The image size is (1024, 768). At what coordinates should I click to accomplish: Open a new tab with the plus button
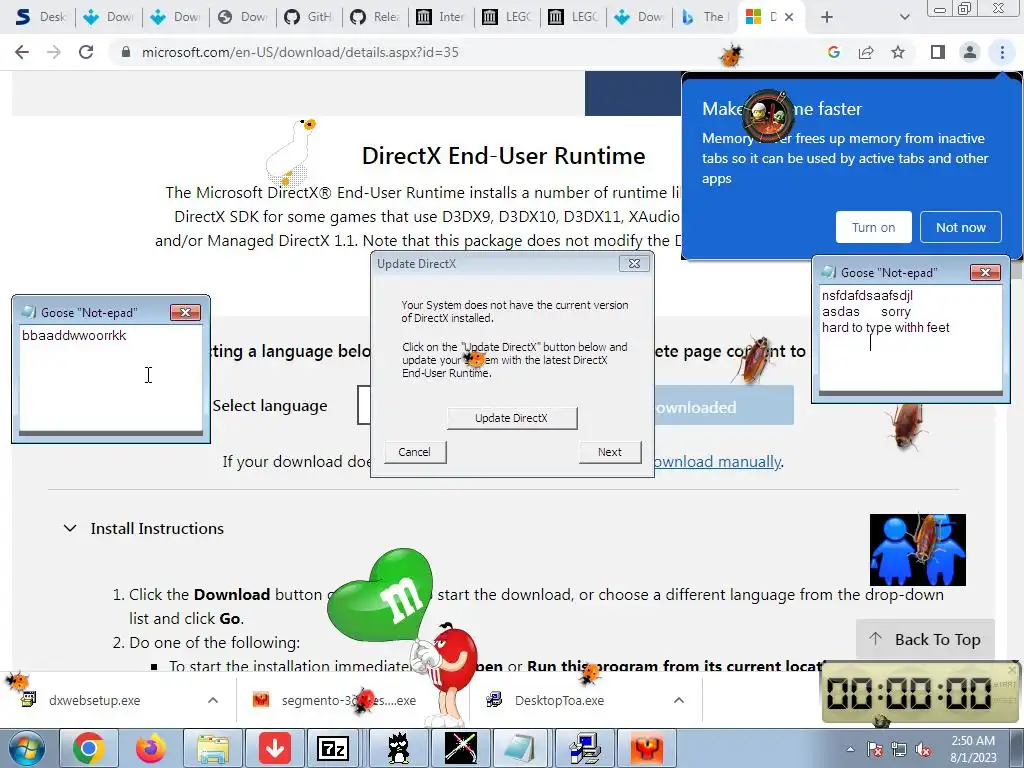pos(827,18)
